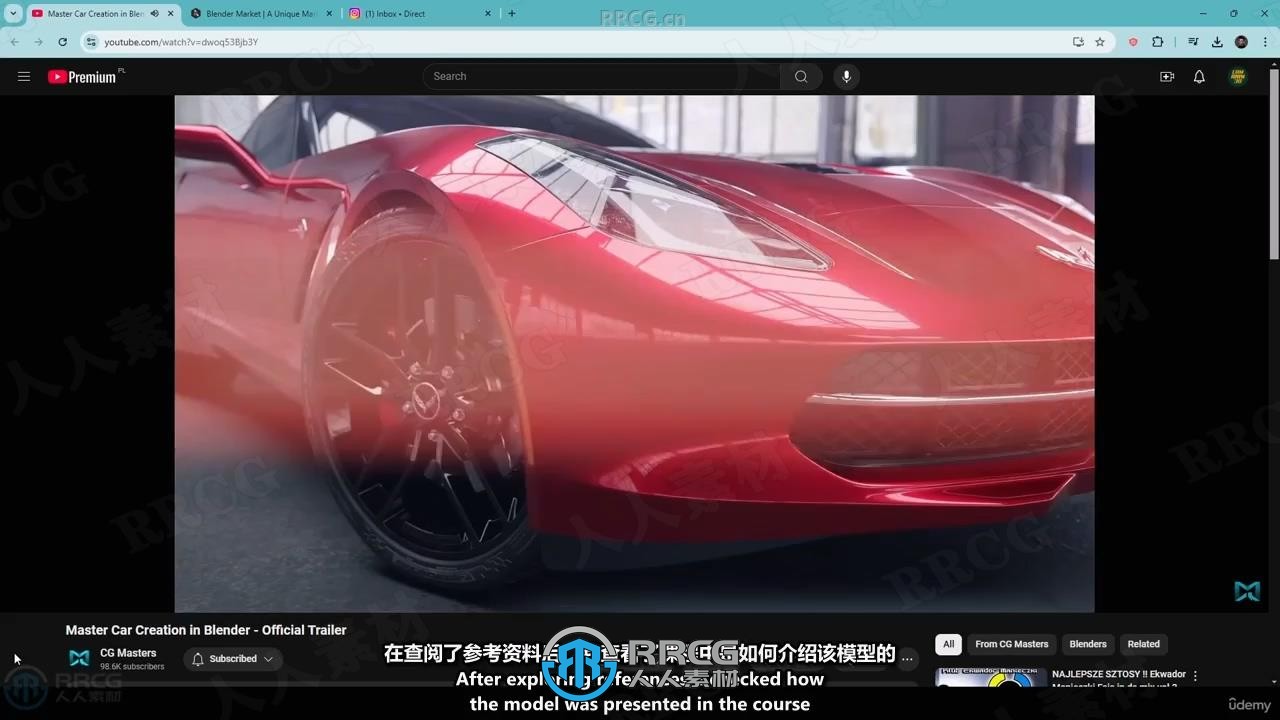Go back in browser history
The image size is (1280, 720).
pos(14,42)
